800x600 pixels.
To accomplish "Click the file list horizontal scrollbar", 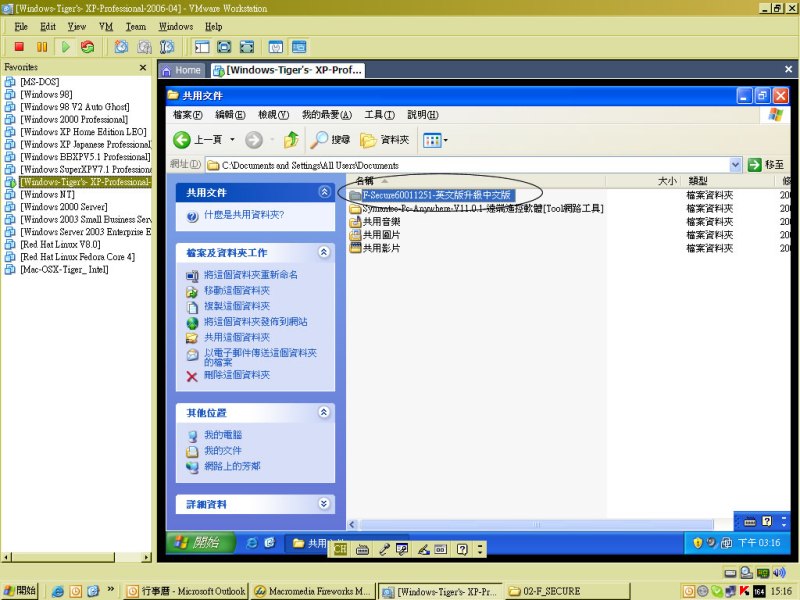I will click(536, 524).
